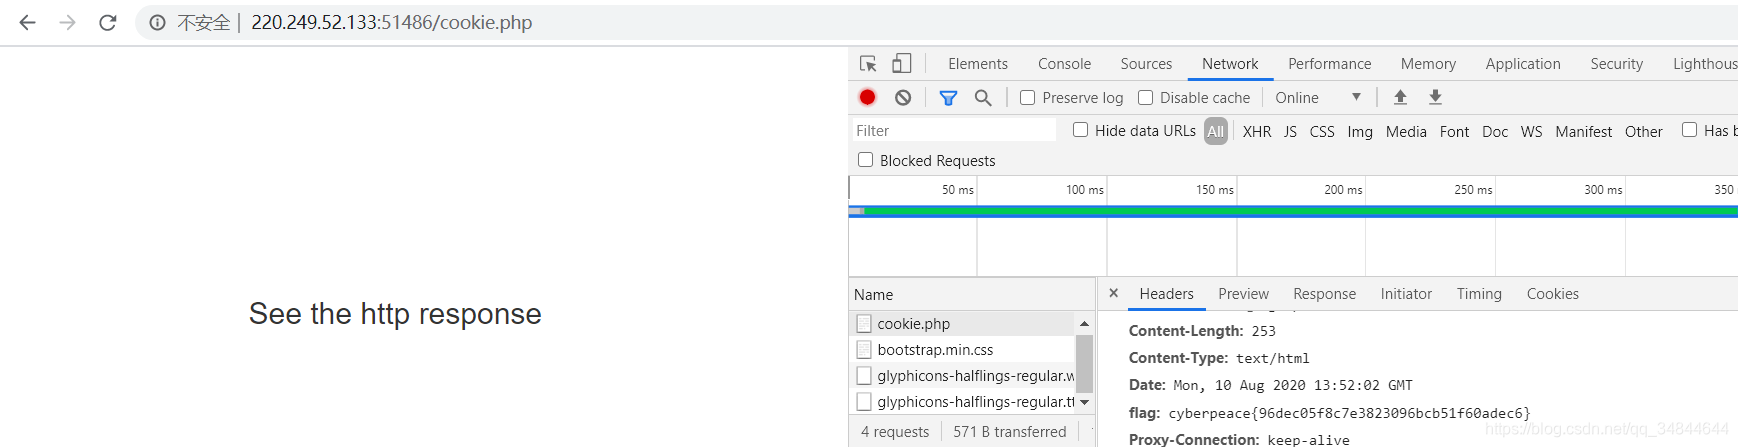Select cookie.php request row

[x=963, y=324]
